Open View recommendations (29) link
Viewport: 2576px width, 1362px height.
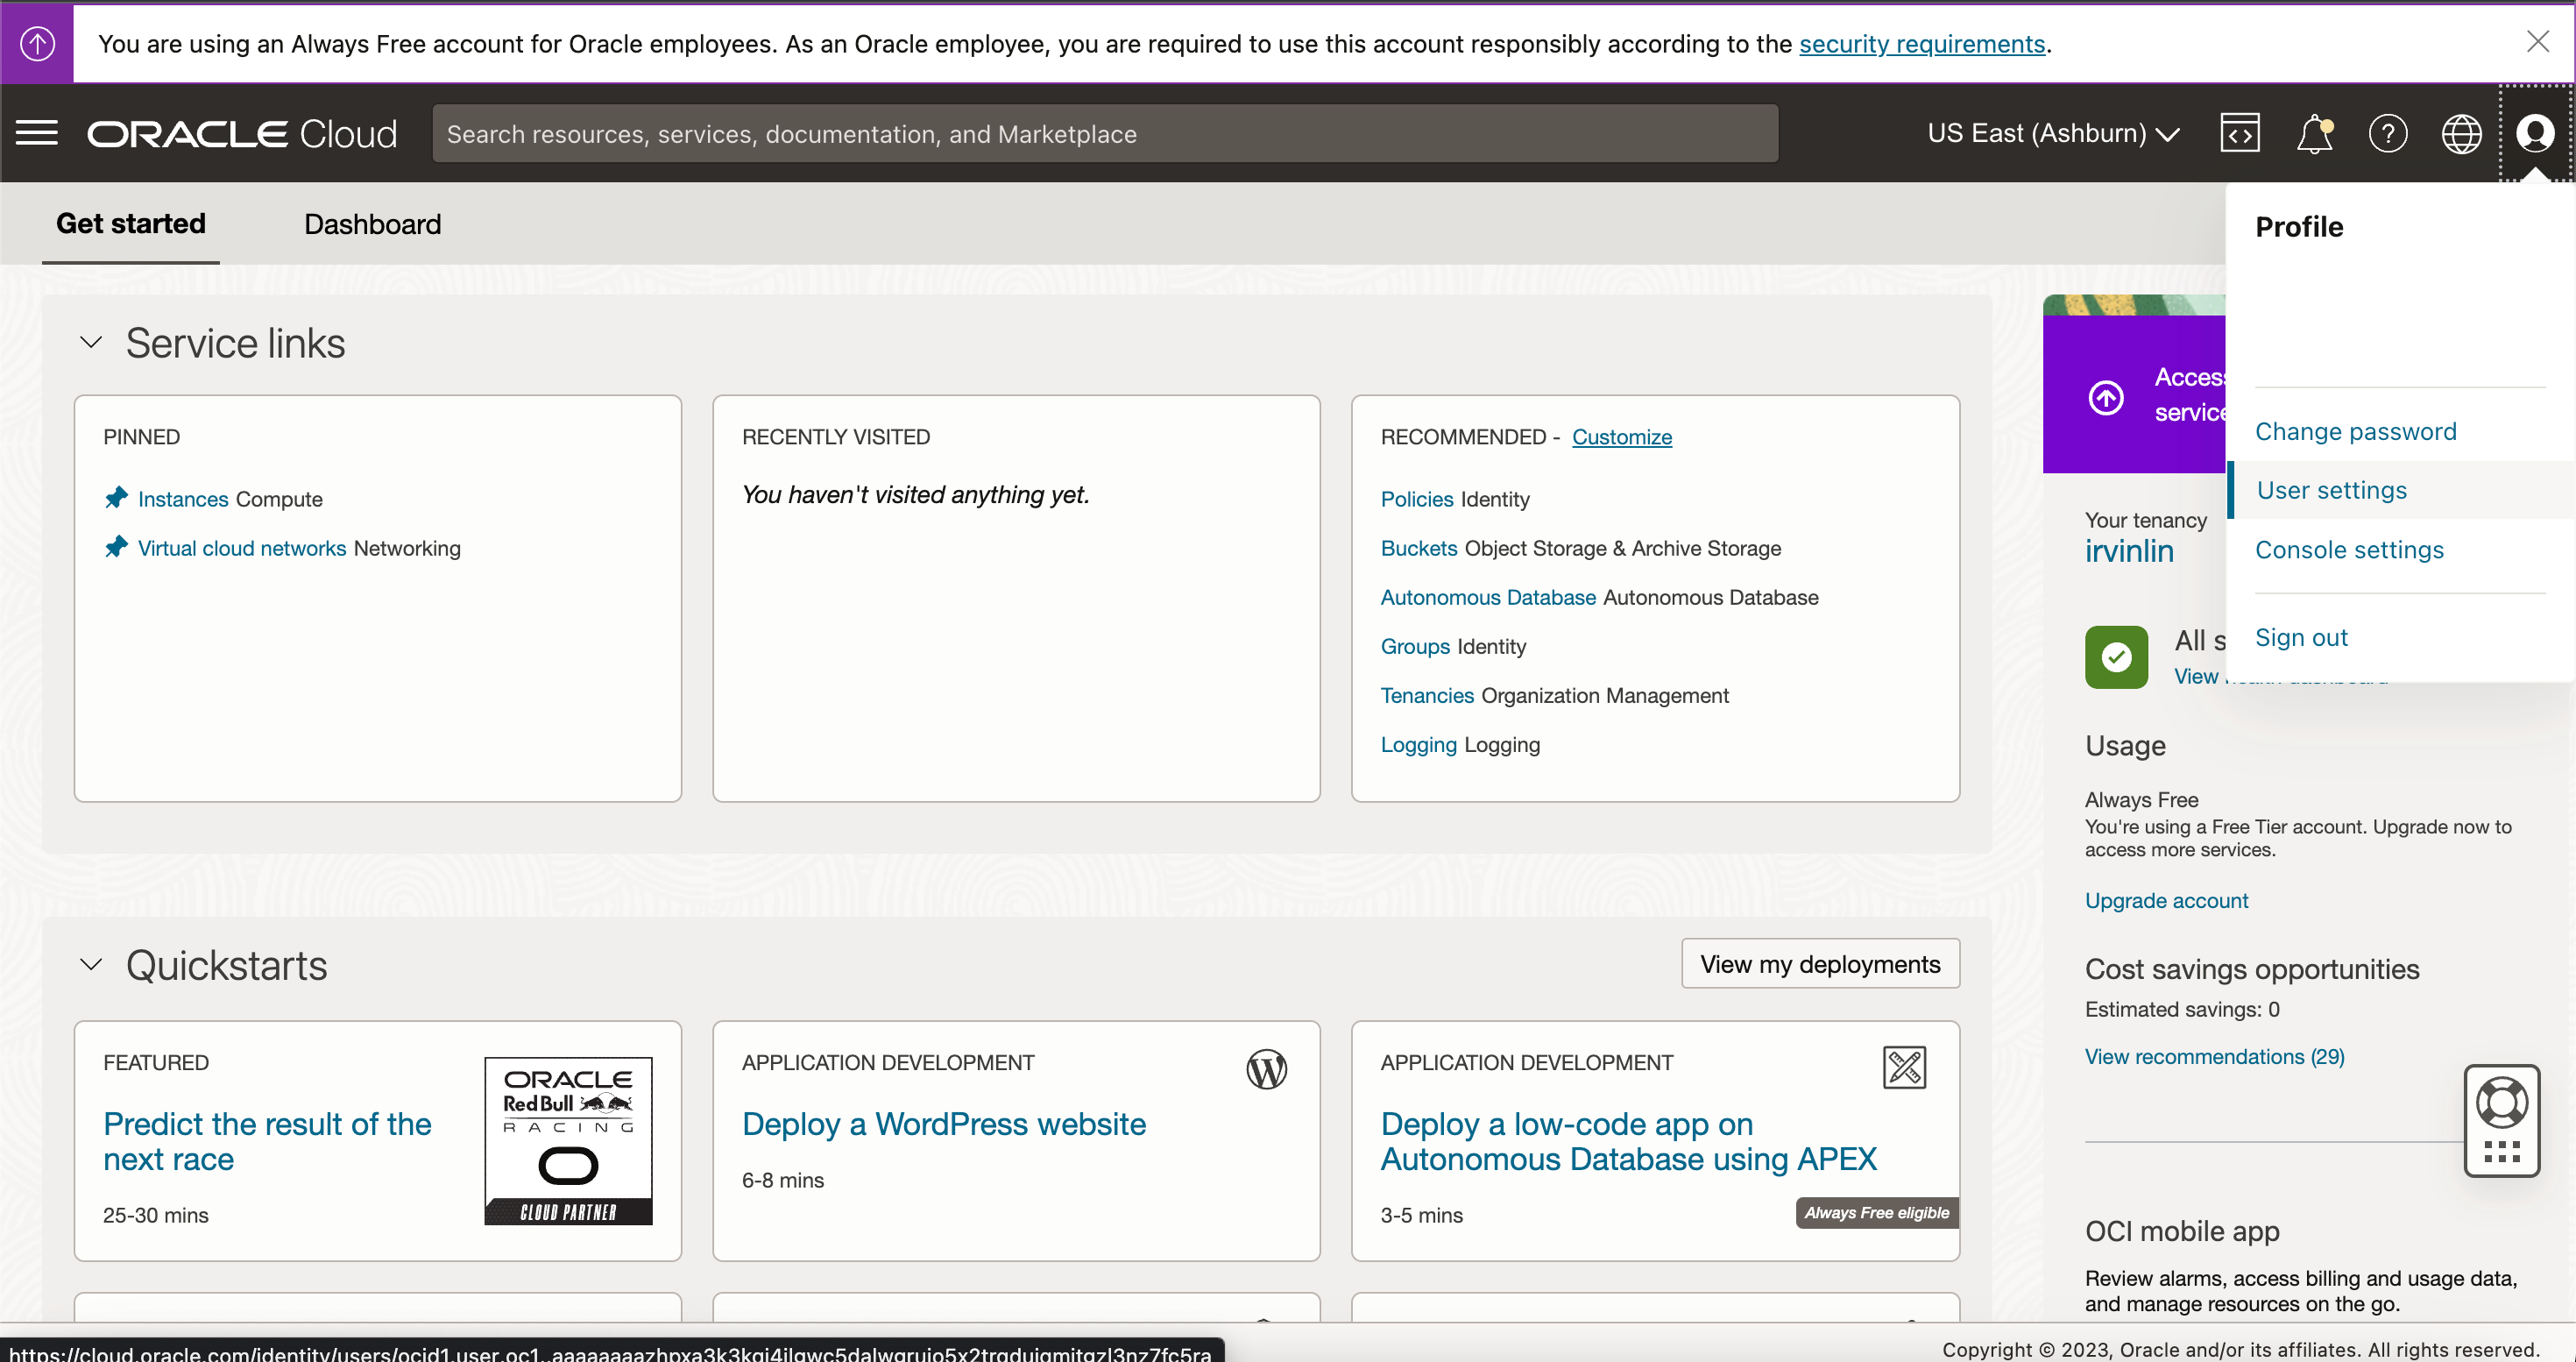(x=2214, y=1056)
